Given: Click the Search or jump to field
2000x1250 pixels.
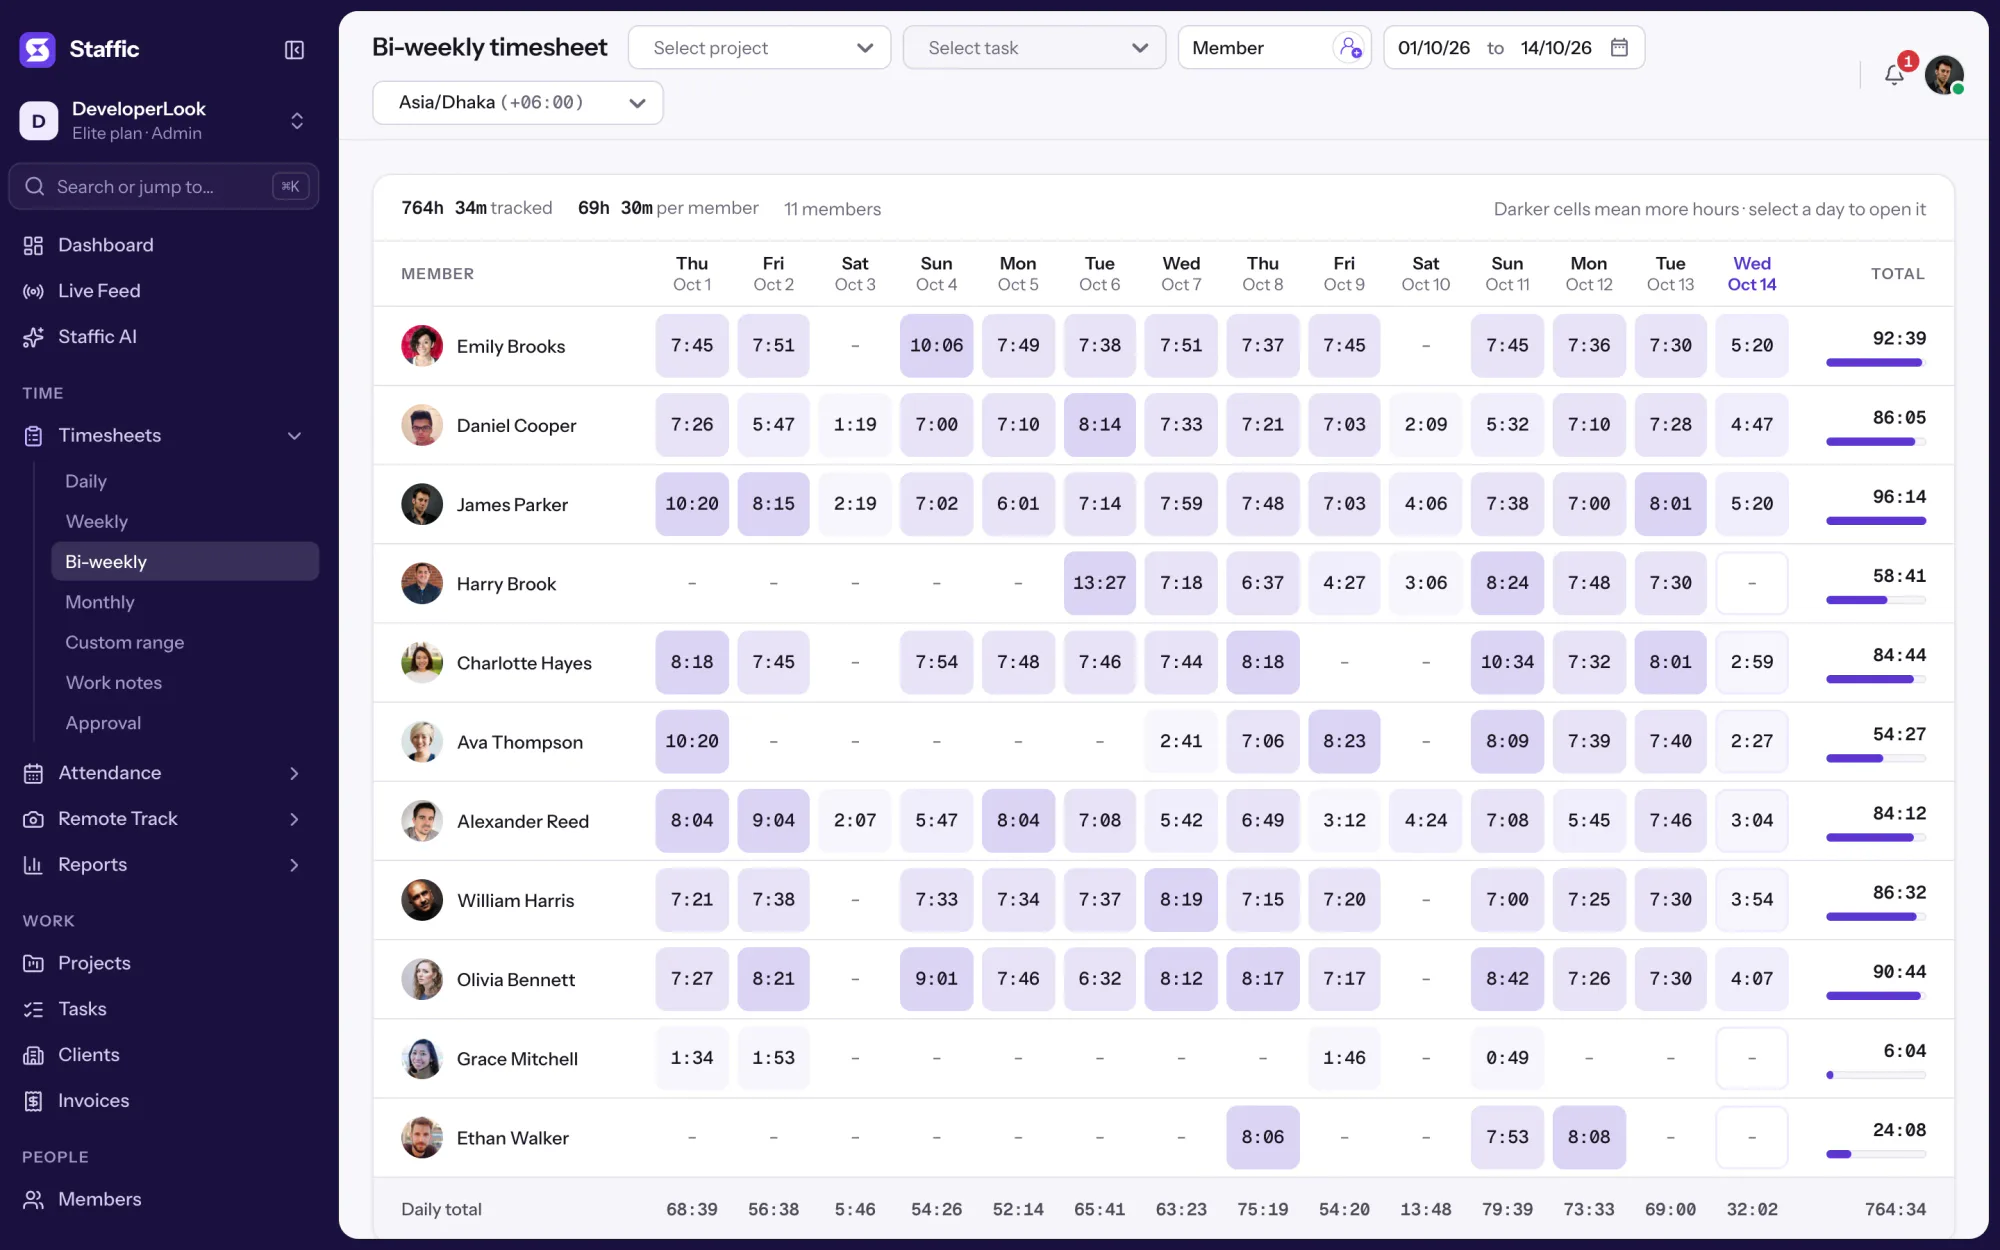Looking at the screenshot, I should tap(164, 187).
